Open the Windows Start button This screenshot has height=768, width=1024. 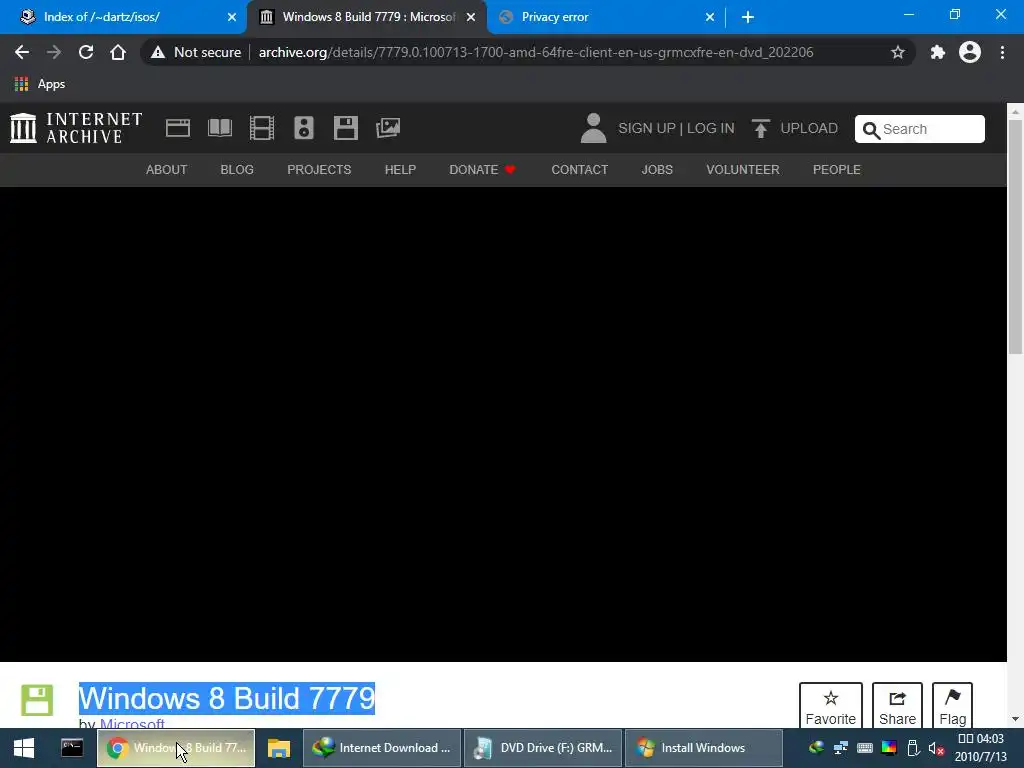[24, 748]
